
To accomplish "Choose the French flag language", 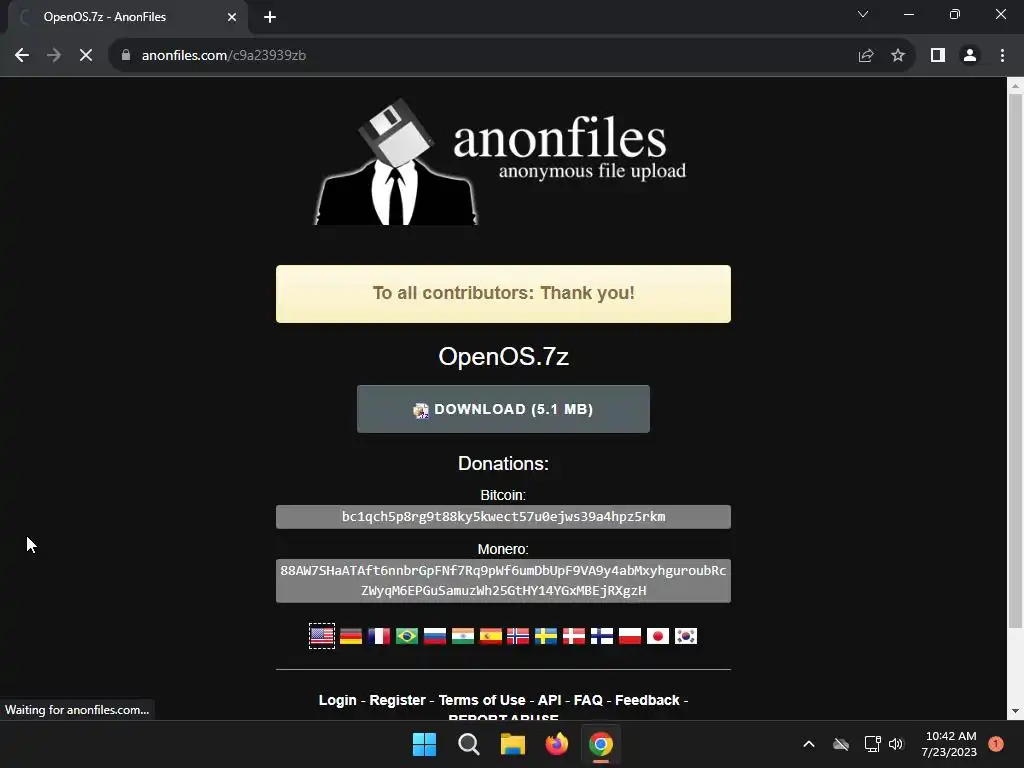I will pos(379,636).
